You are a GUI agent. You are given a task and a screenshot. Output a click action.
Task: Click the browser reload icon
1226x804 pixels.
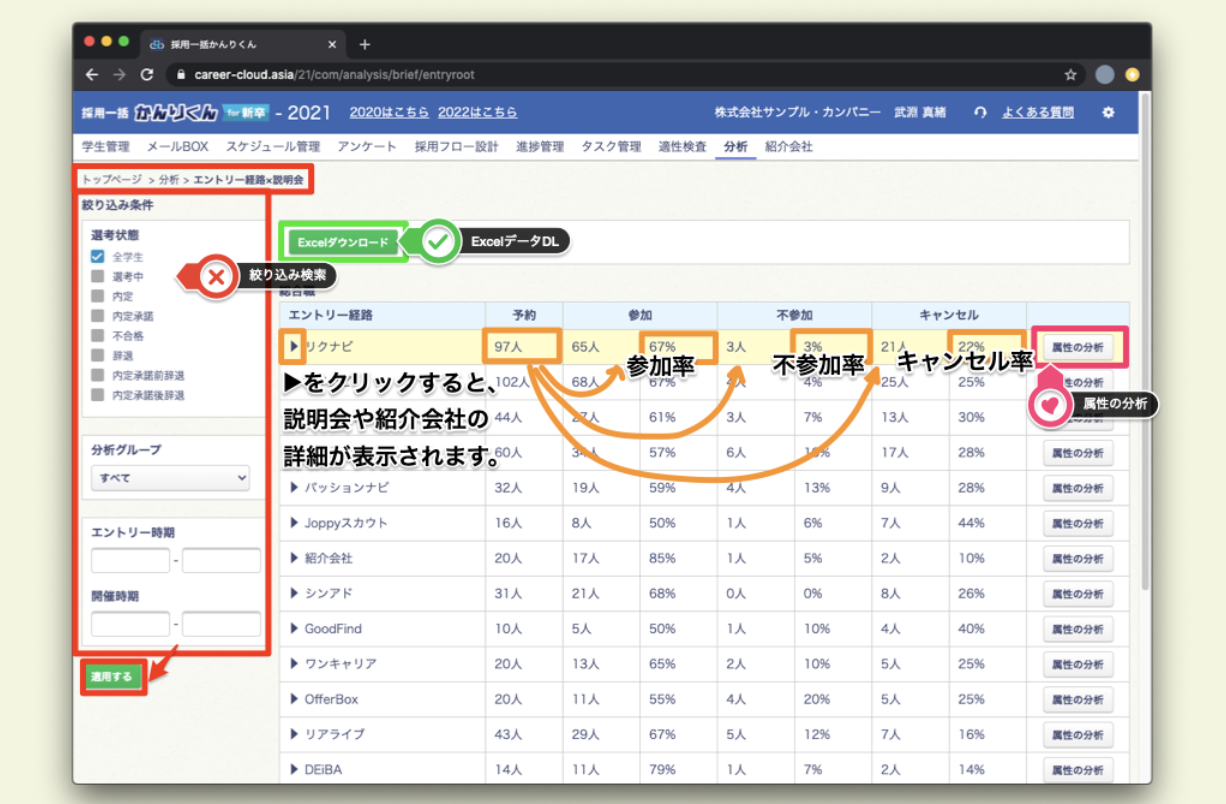[147, 75]
